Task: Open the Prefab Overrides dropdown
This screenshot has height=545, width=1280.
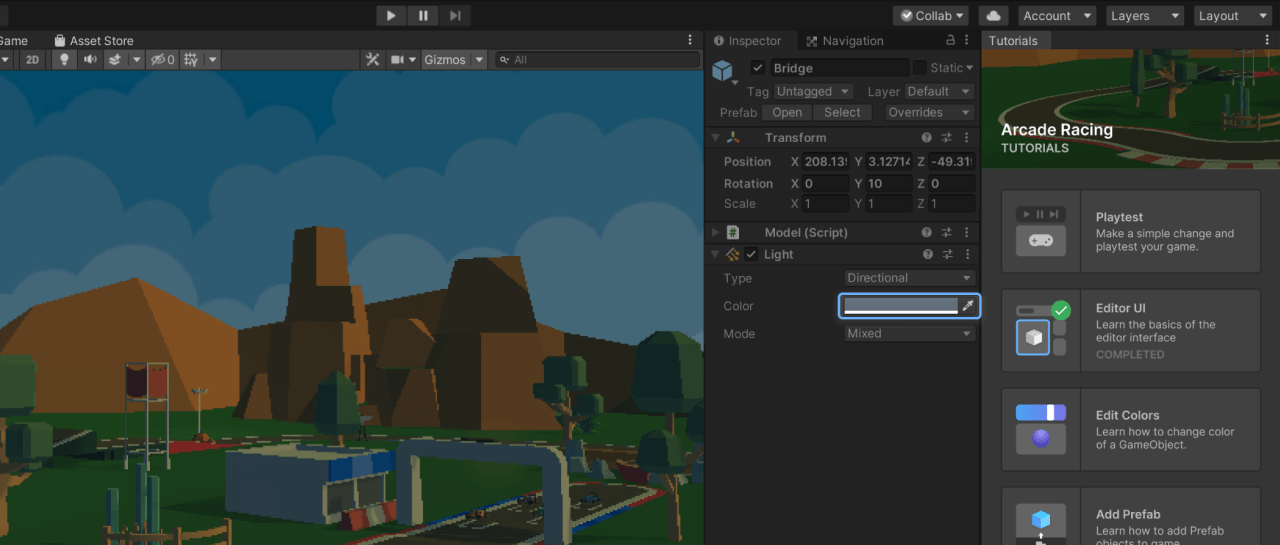Action: pyautogui.click(x=928, y=113)
